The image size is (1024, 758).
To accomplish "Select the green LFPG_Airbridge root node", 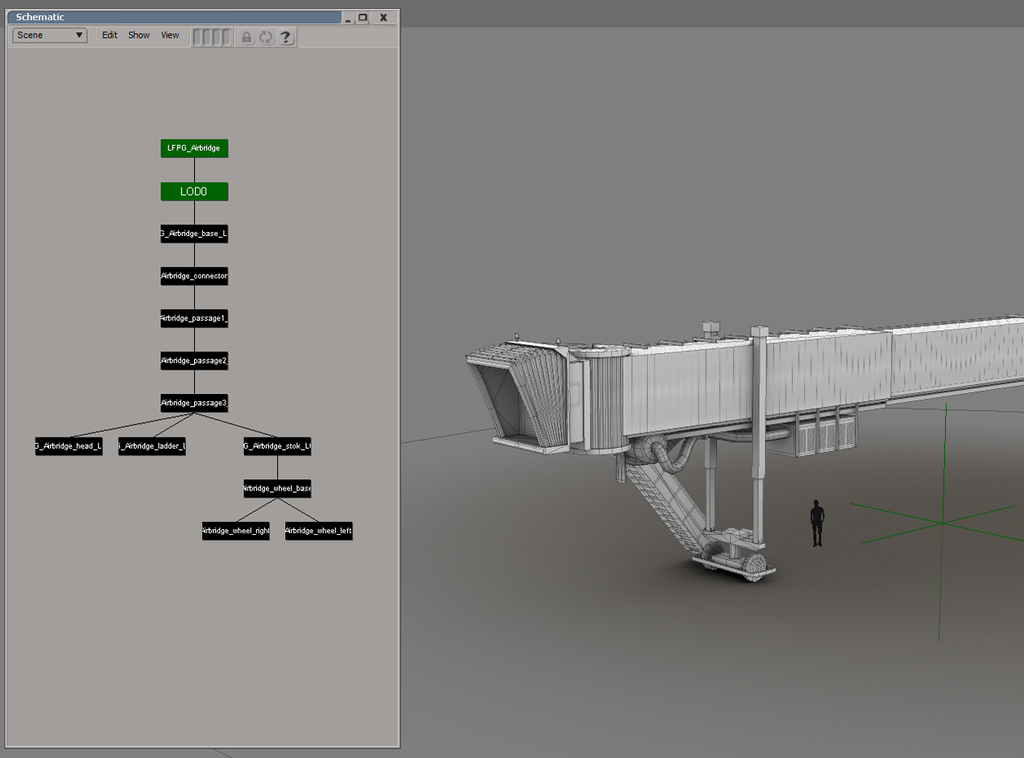I will tap(194, 148).
